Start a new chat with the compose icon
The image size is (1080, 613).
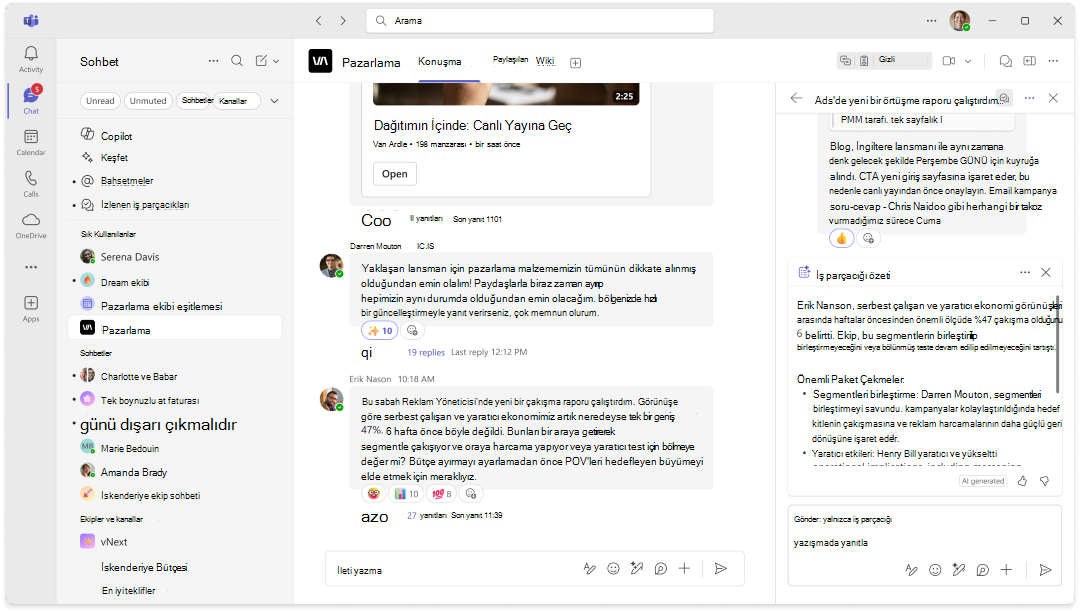(261, 61)
